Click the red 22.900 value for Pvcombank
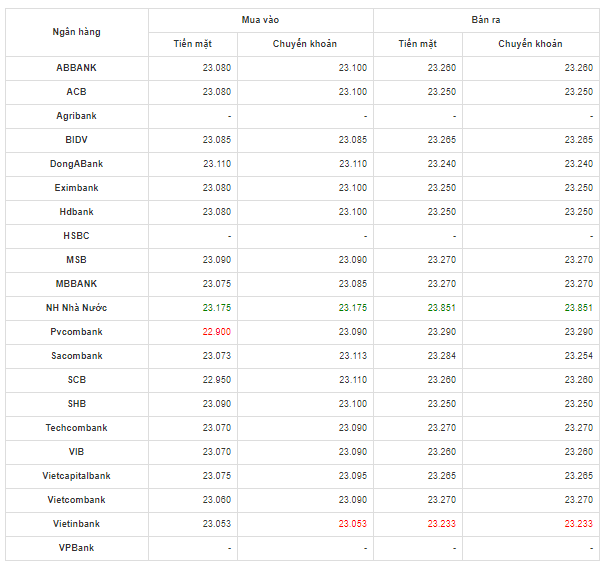 216,332
